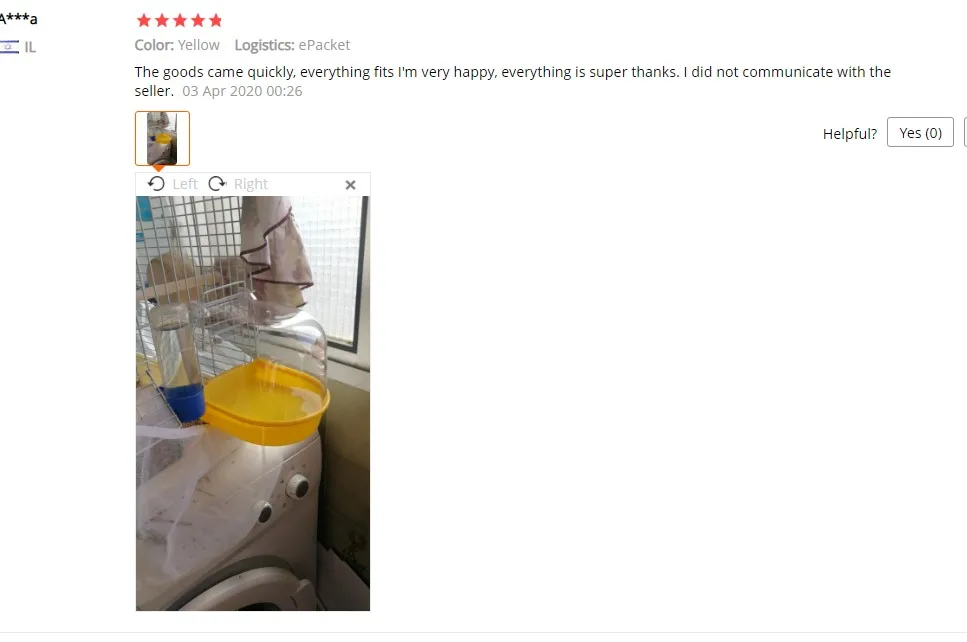The image size is (967, 642).
Task: Click the 'Left' rotate label
Action: coord(185,184)
